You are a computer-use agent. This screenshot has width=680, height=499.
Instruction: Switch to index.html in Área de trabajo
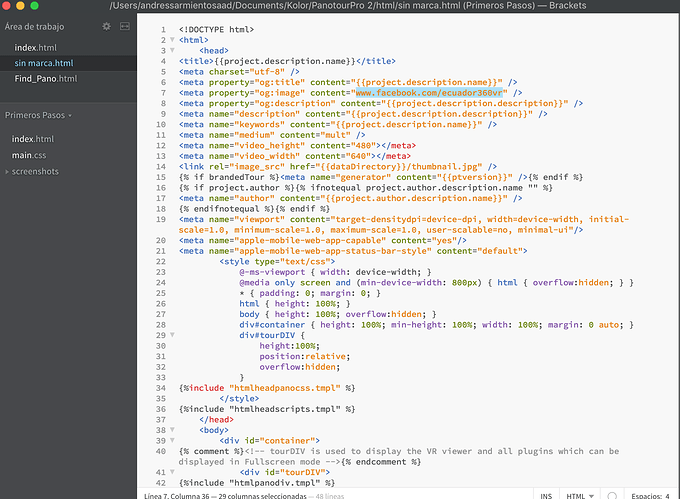pyautogui.click(x=36, y=48)
